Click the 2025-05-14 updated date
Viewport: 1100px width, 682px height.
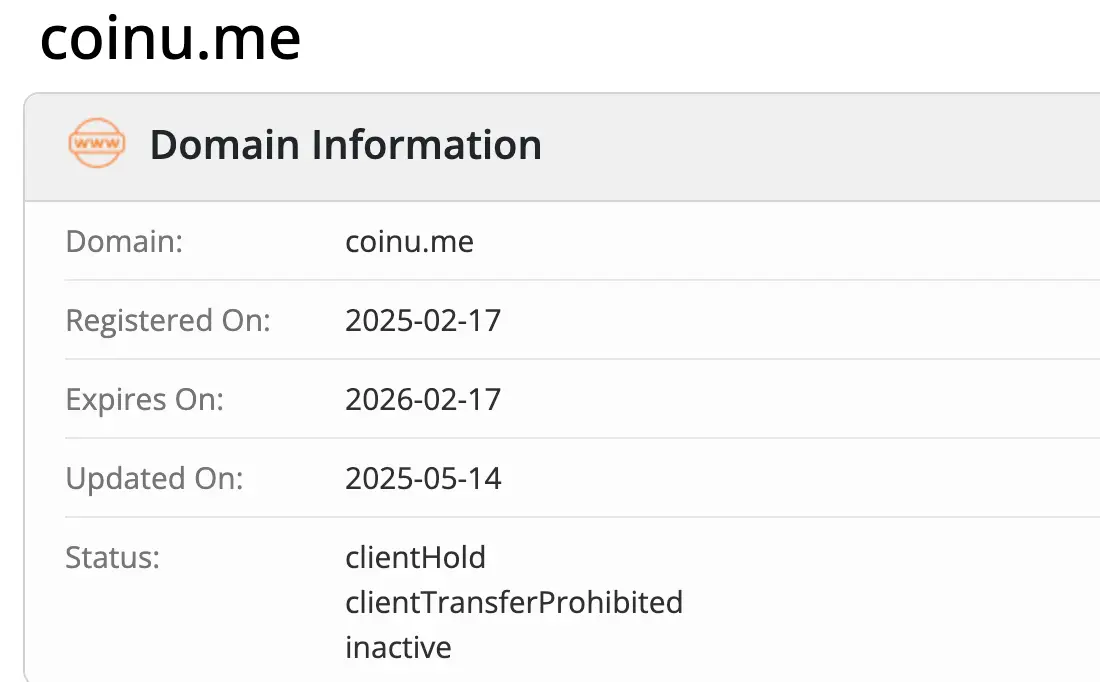(x=423, y=479)
